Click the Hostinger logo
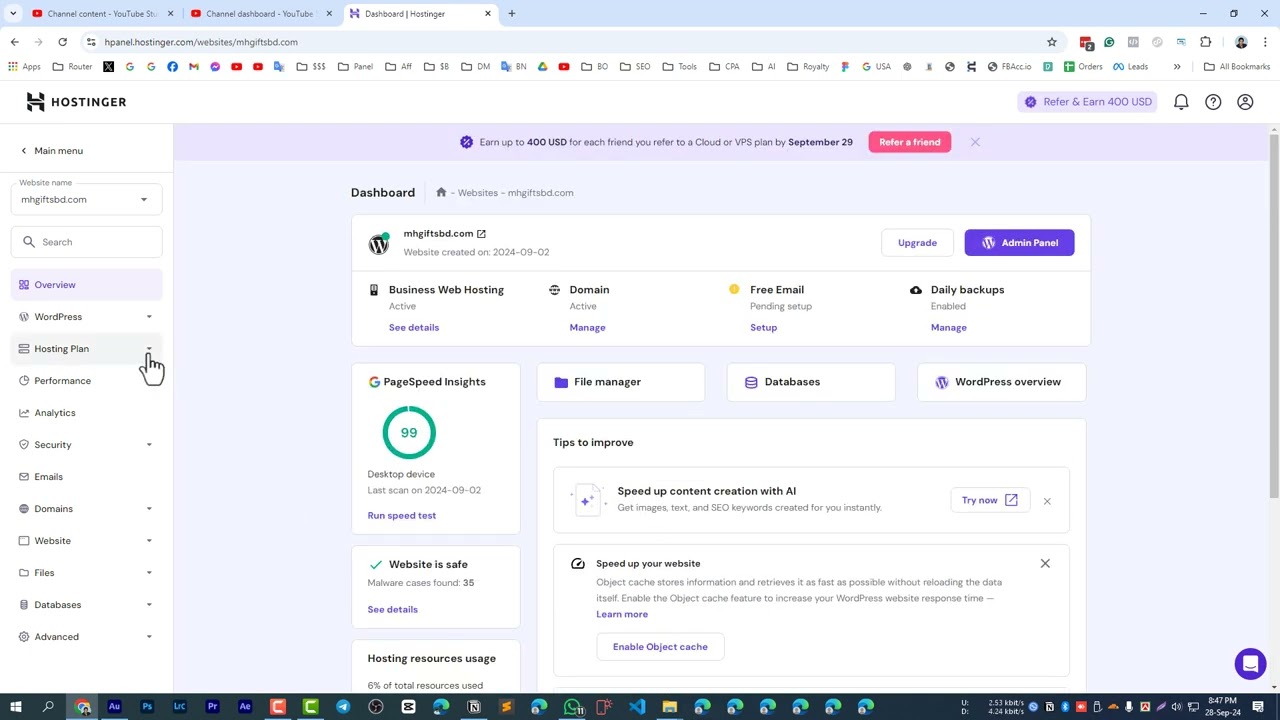The image size is (1280, 720). (x=76, y=102)
